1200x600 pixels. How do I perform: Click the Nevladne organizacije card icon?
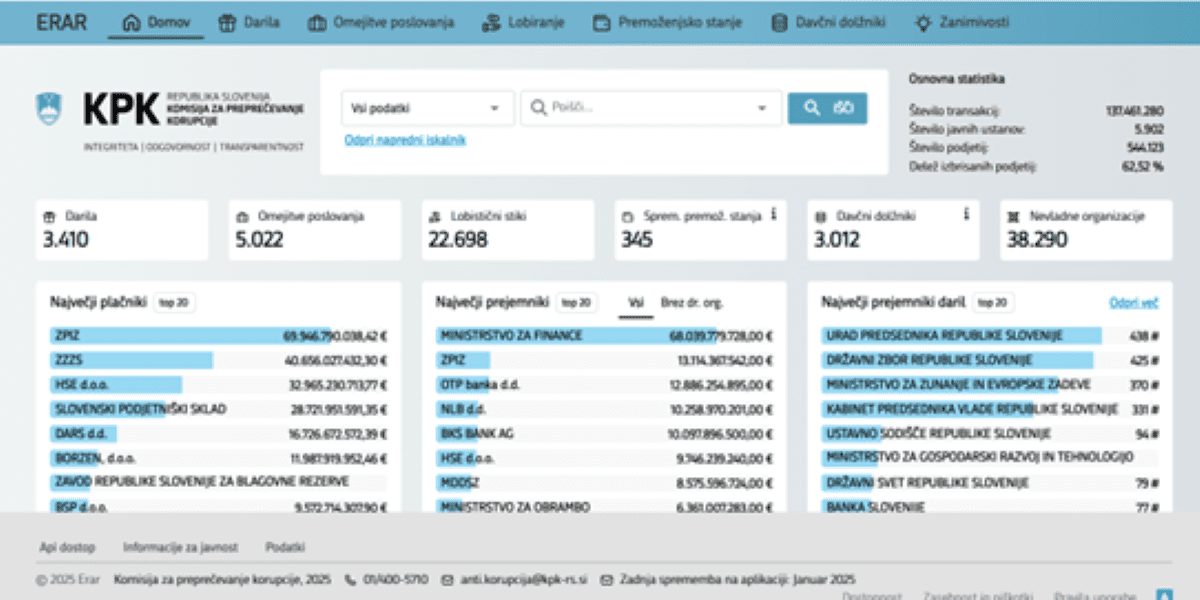point(1013,216)
